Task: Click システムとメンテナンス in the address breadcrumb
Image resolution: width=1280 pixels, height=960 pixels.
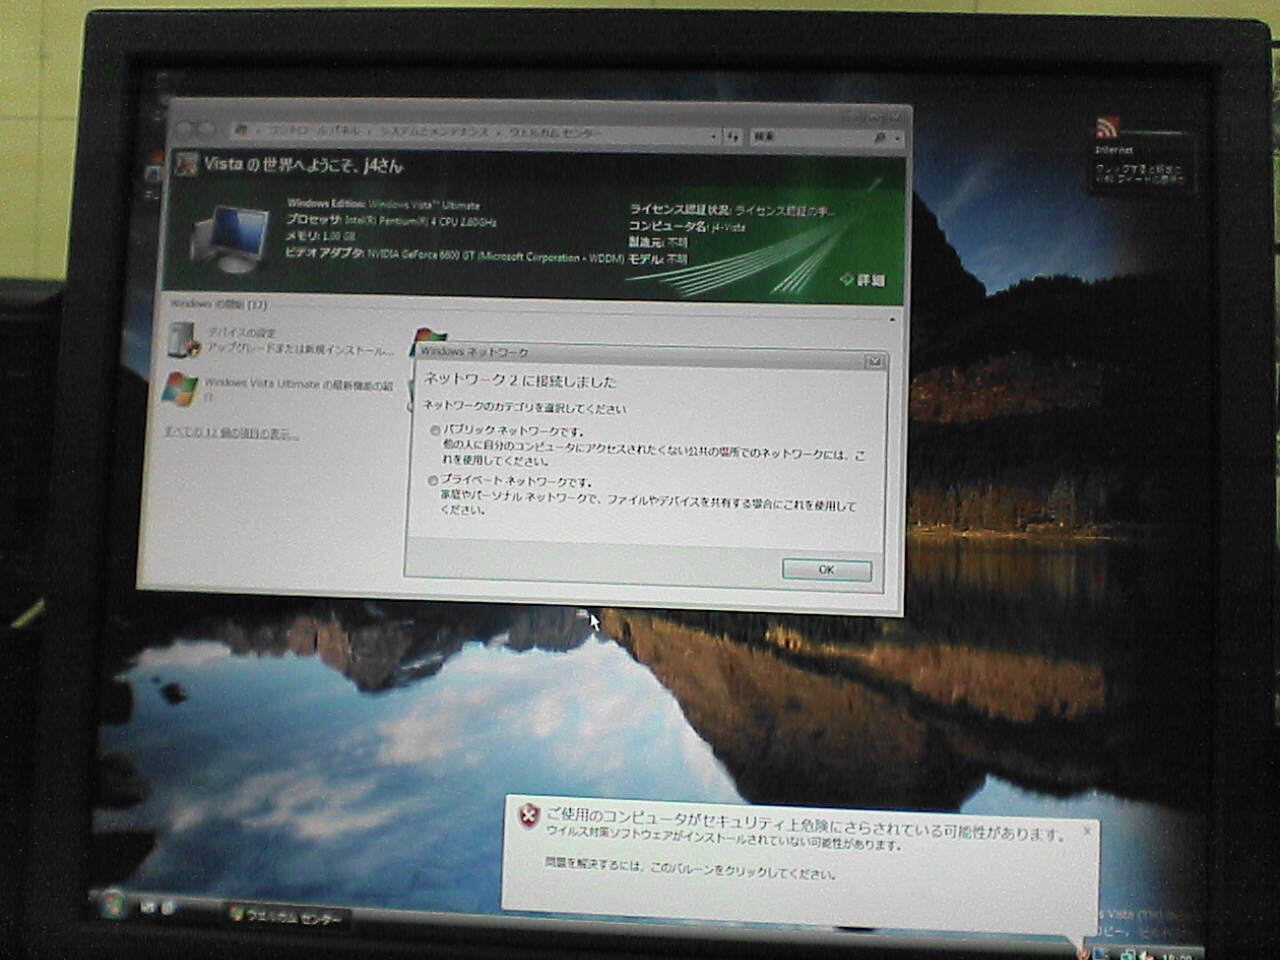Action: click(434, 132)
